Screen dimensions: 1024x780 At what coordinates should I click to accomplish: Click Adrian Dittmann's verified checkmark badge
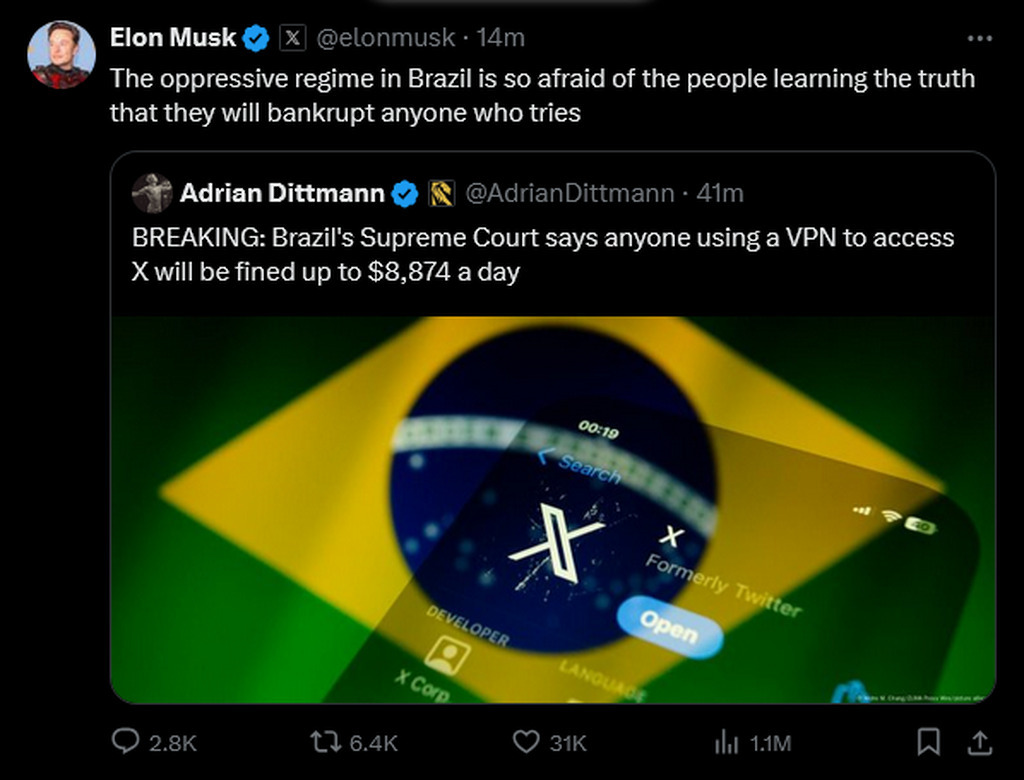coord(404,194)
